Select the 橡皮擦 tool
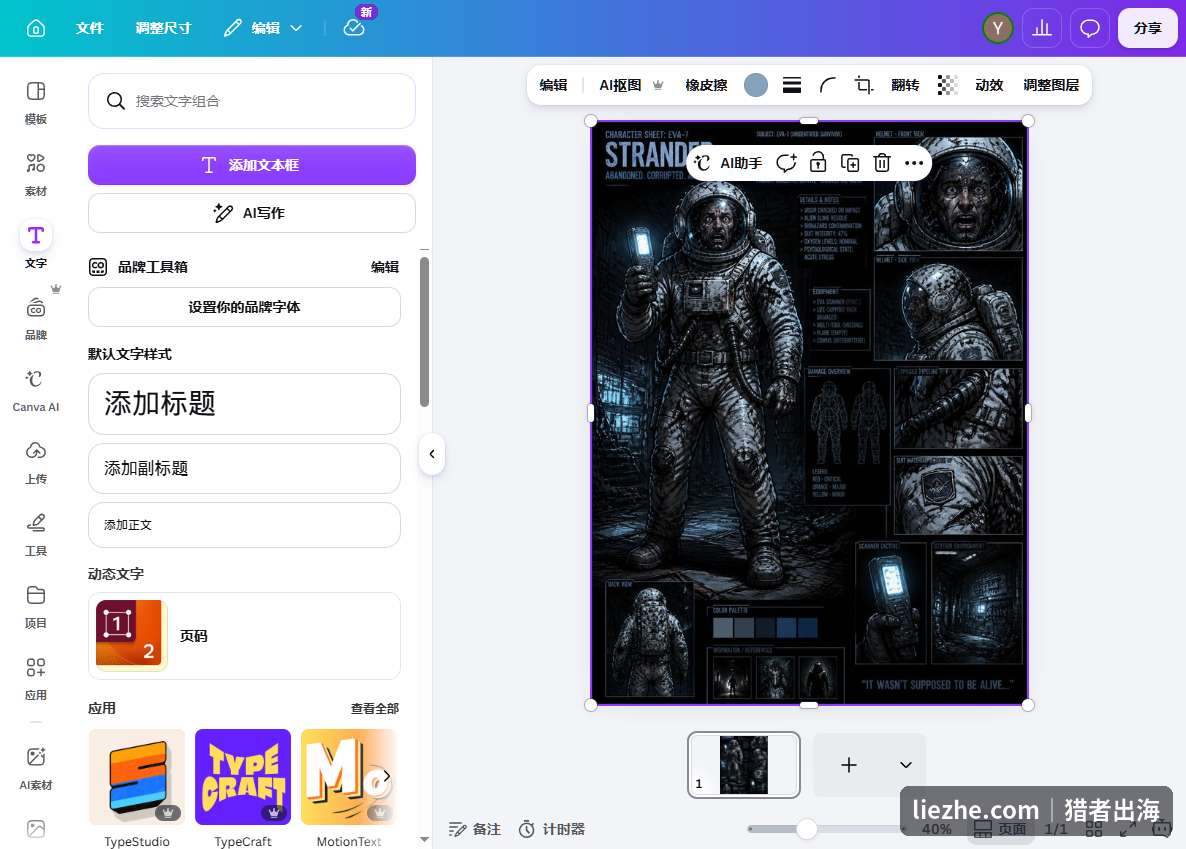The image size is (1186, 849). (x=706, y=86)
